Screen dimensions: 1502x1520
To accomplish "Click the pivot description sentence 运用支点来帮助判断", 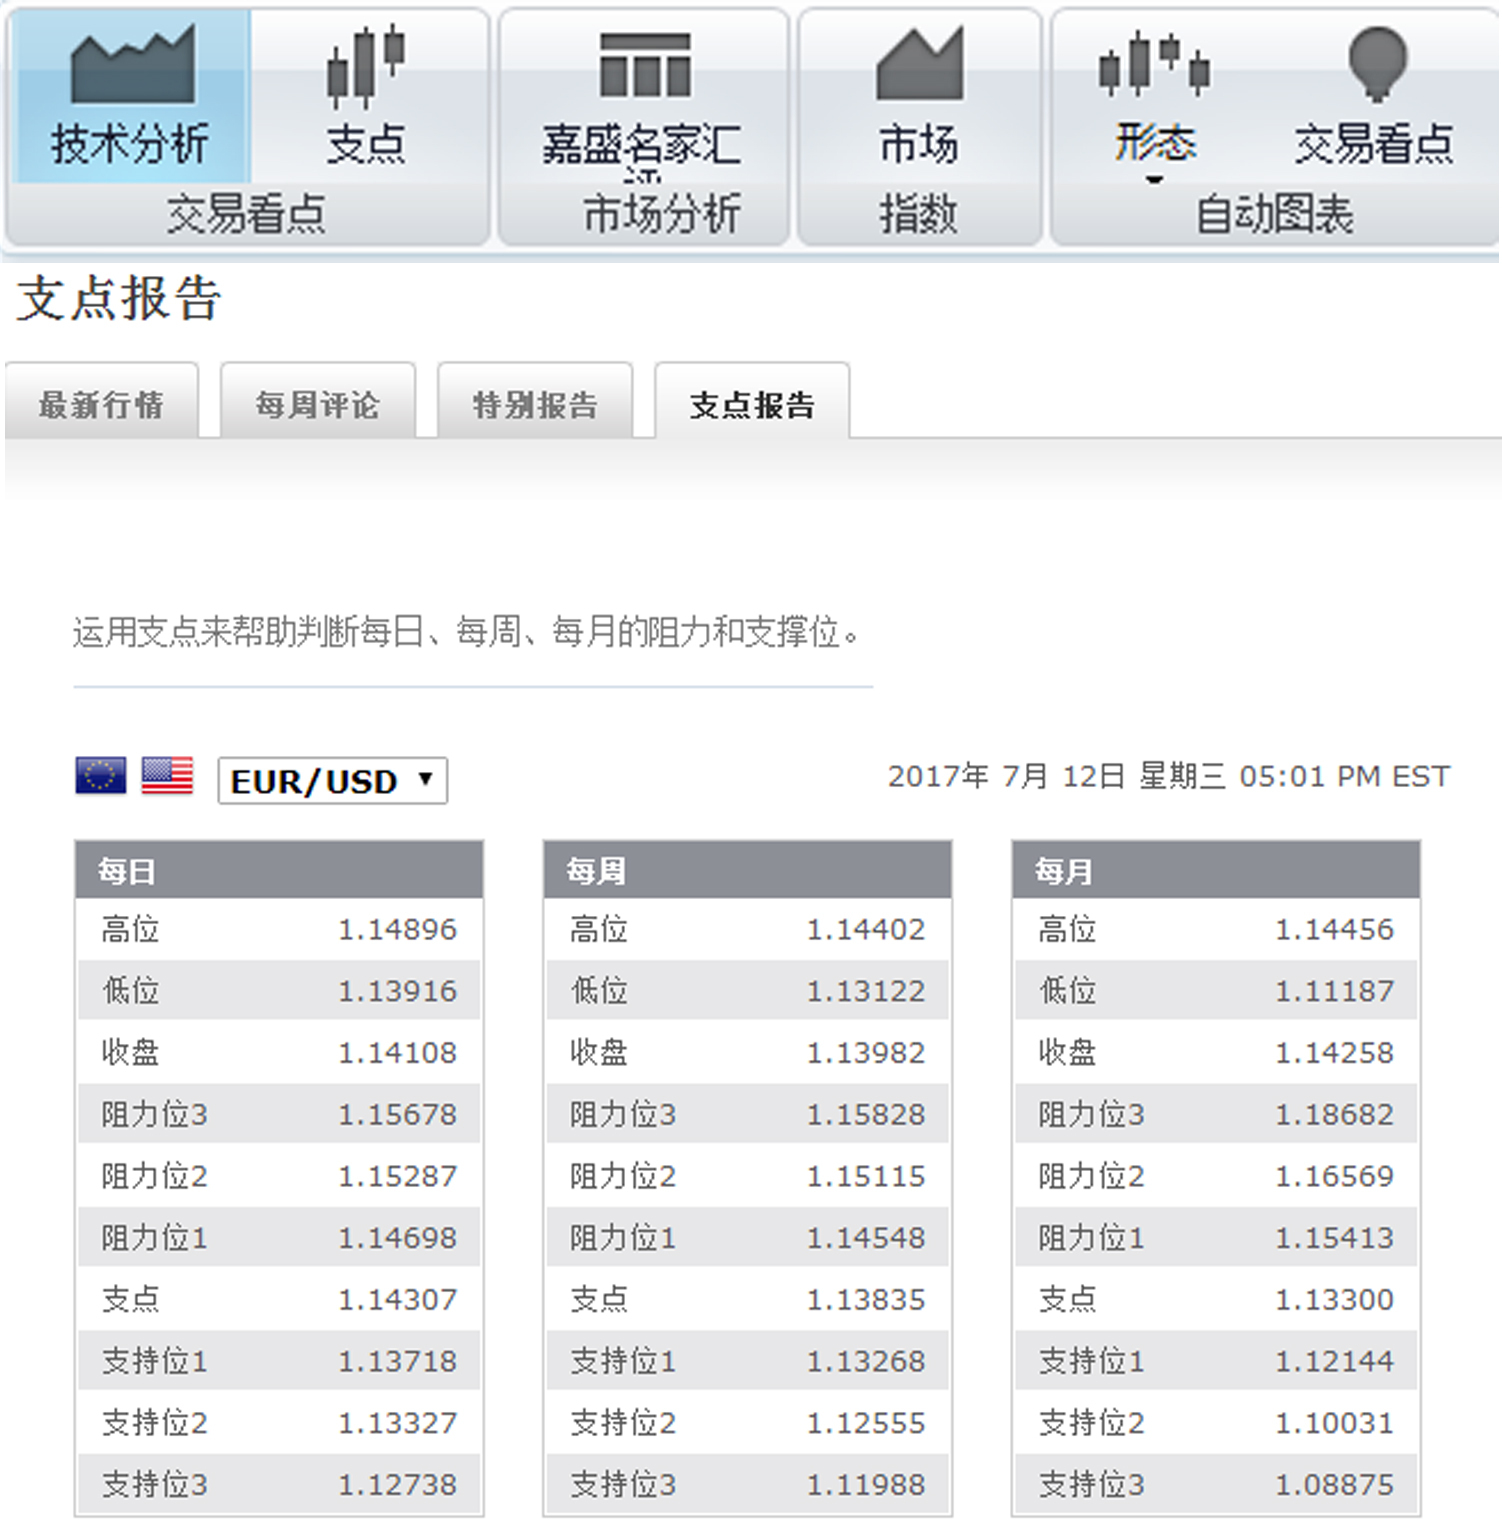I will (x=466, y=632).
